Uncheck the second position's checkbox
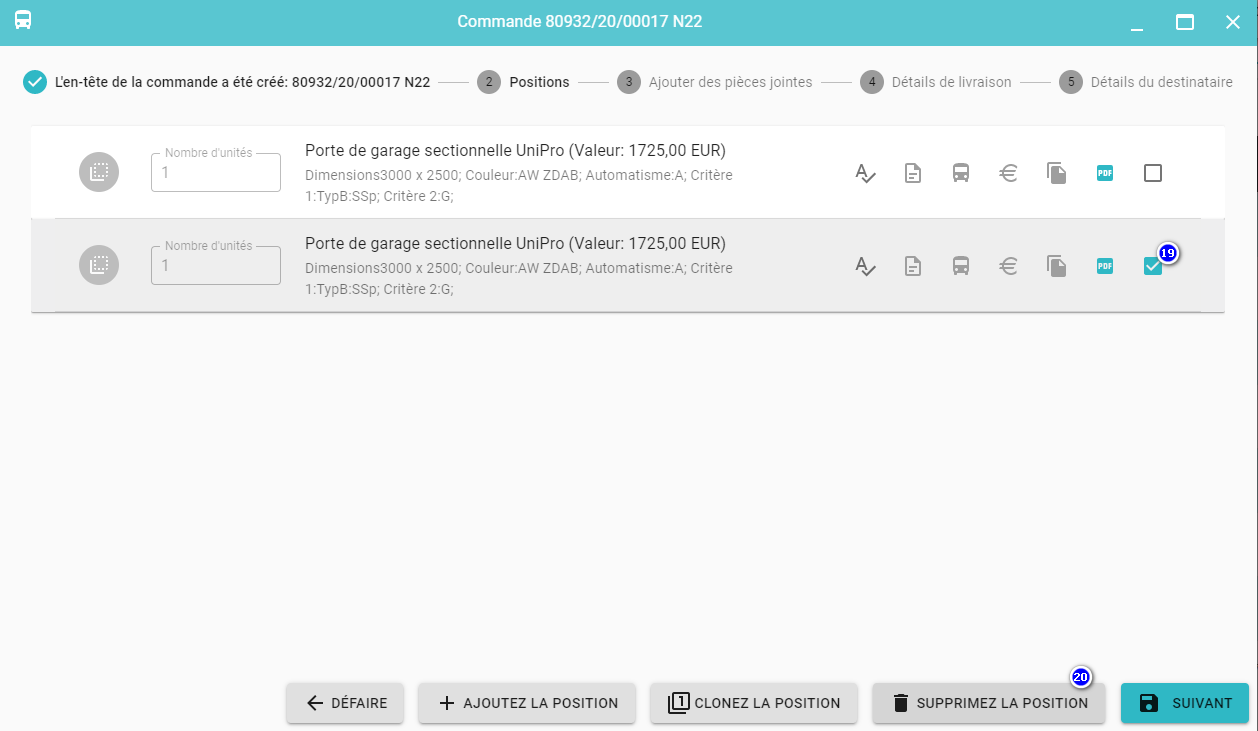Image resolution: width=1258 pixels, height=731 pixels. [1152, 267]
